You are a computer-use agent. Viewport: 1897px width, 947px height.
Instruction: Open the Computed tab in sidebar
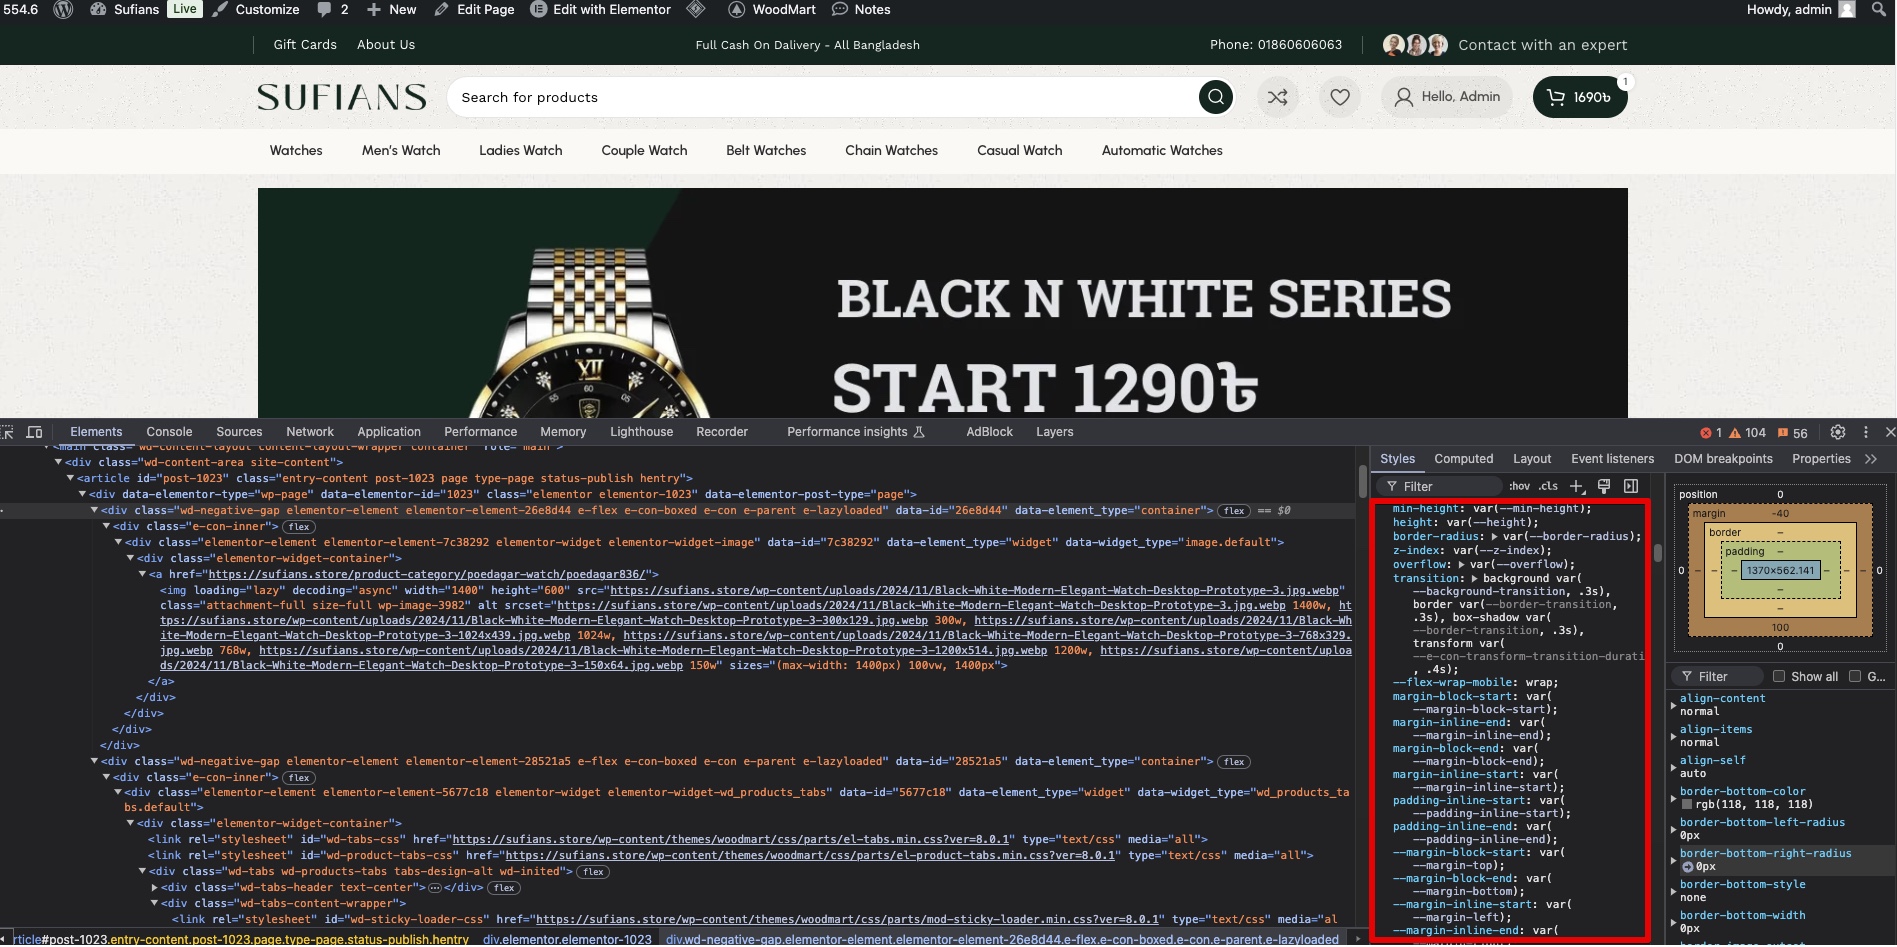pyautogui.click(x=1463, y=459)
